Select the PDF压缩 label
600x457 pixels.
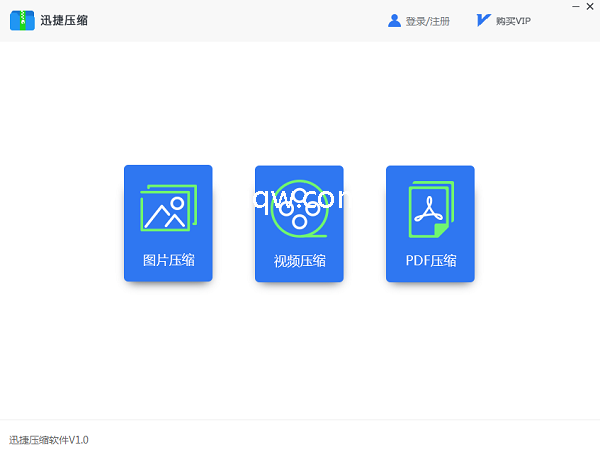[430, 261]
